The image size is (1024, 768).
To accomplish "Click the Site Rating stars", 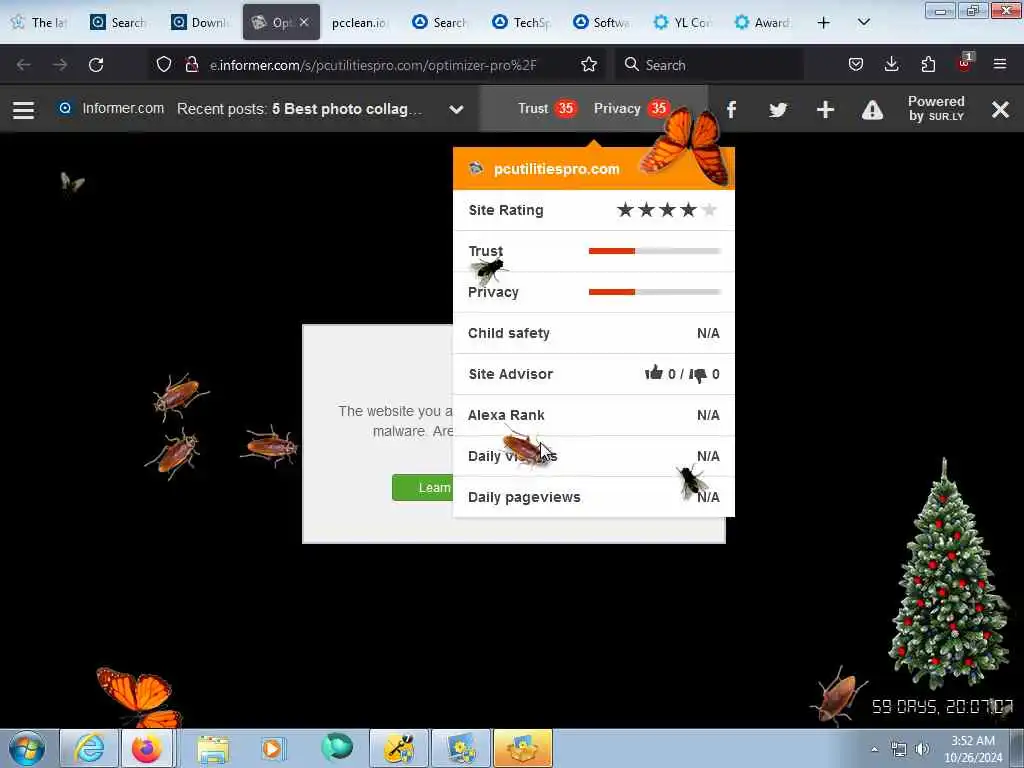I will tap(667, 210).
